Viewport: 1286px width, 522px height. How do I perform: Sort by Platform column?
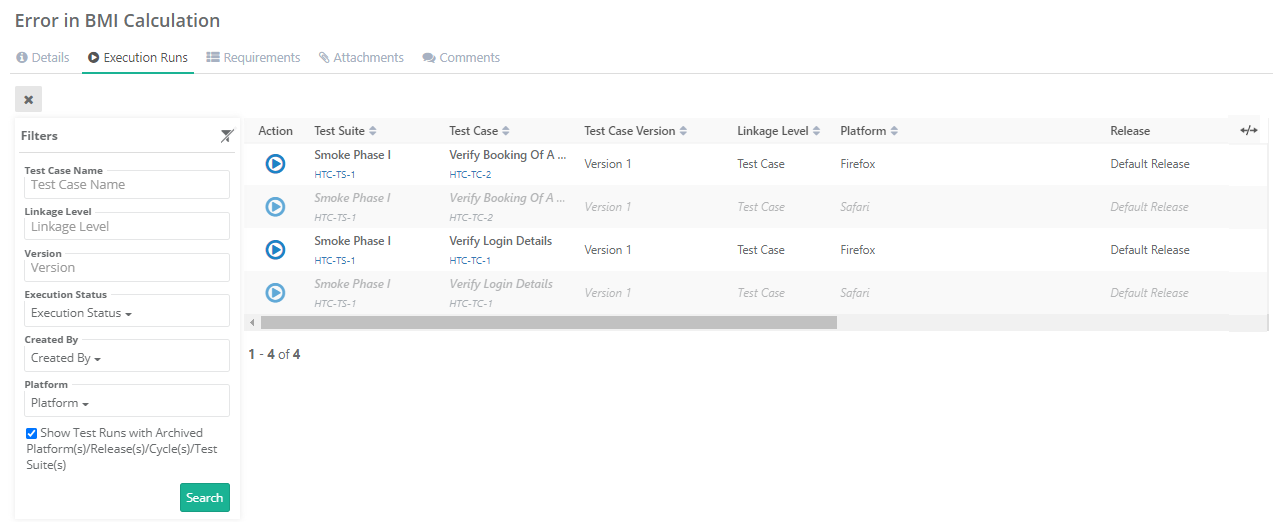869,131
